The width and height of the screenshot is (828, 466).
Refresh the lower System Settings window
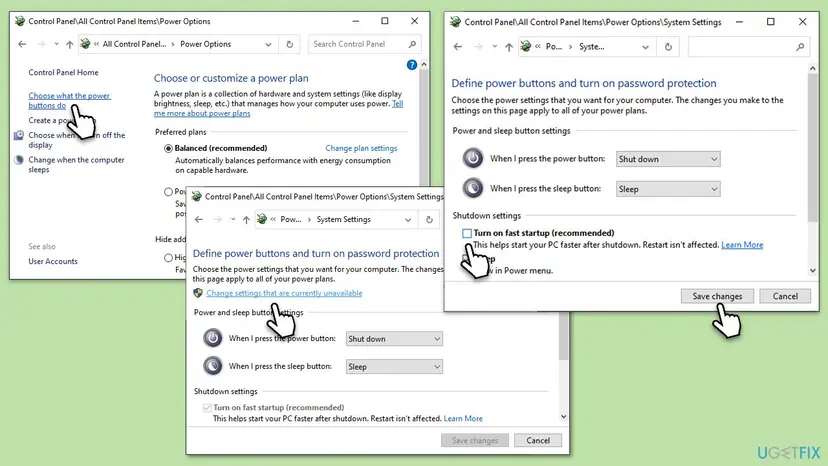pos(429,219)
